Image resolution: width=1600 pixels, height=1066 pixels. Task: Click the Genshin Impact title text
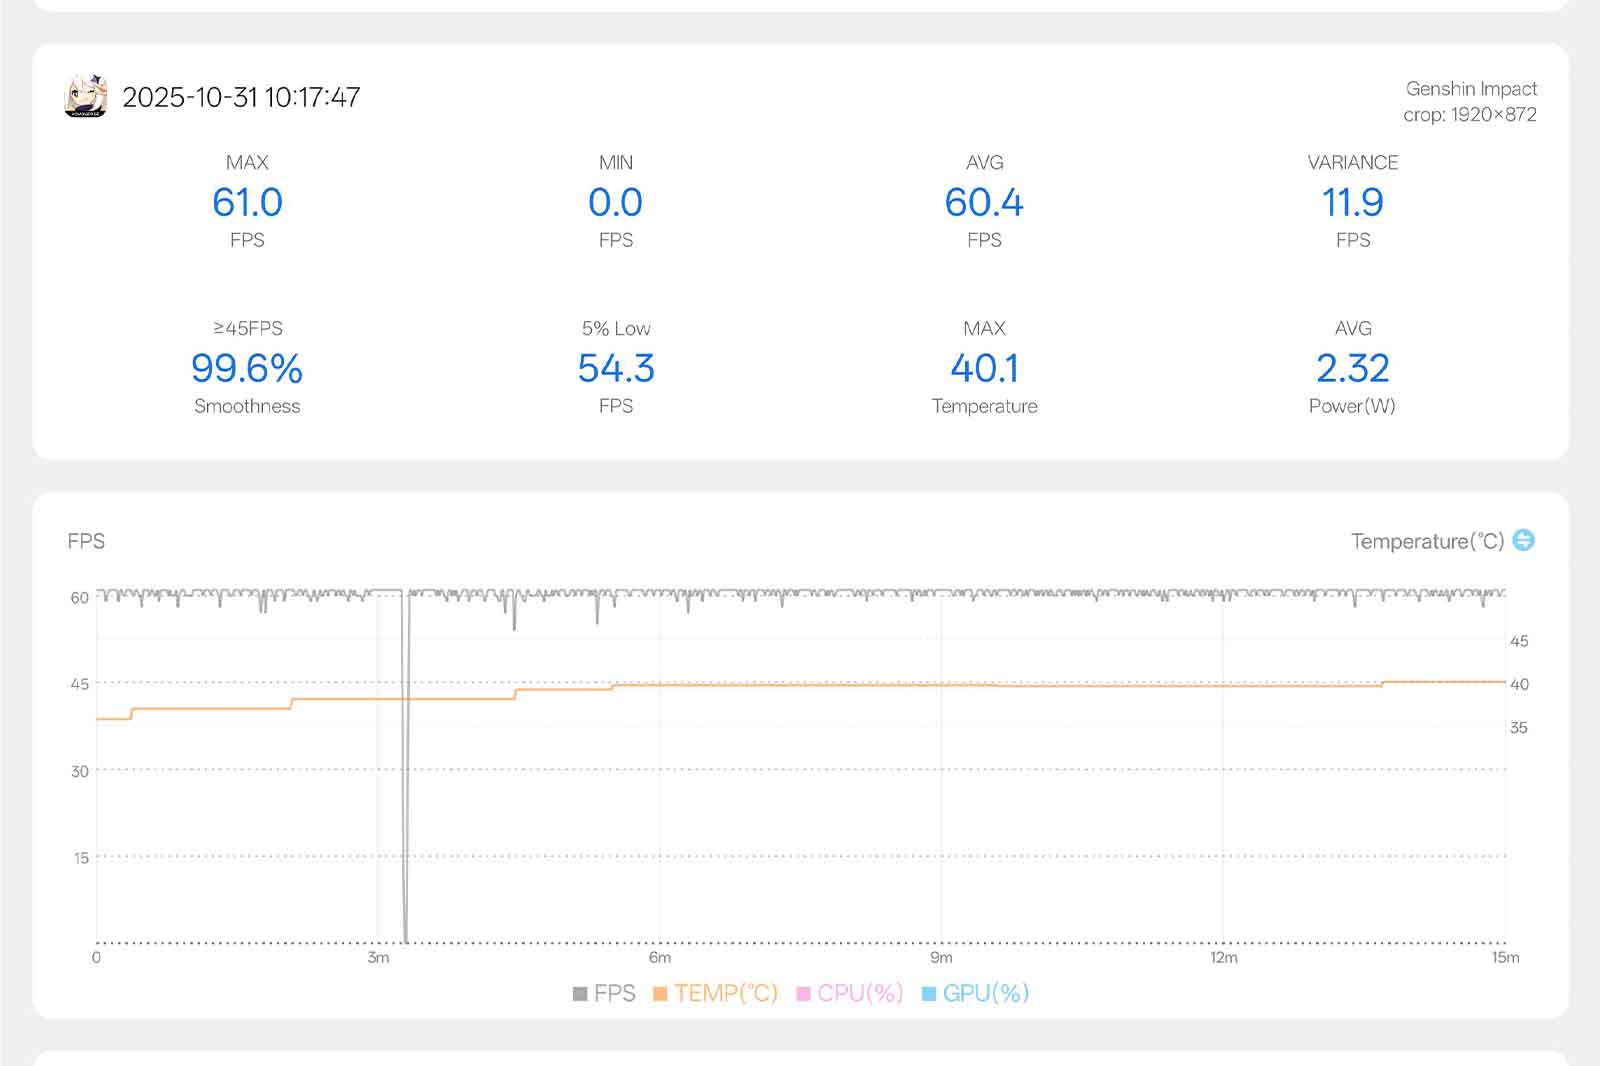pyautogui.click(x=1471, y=89)
